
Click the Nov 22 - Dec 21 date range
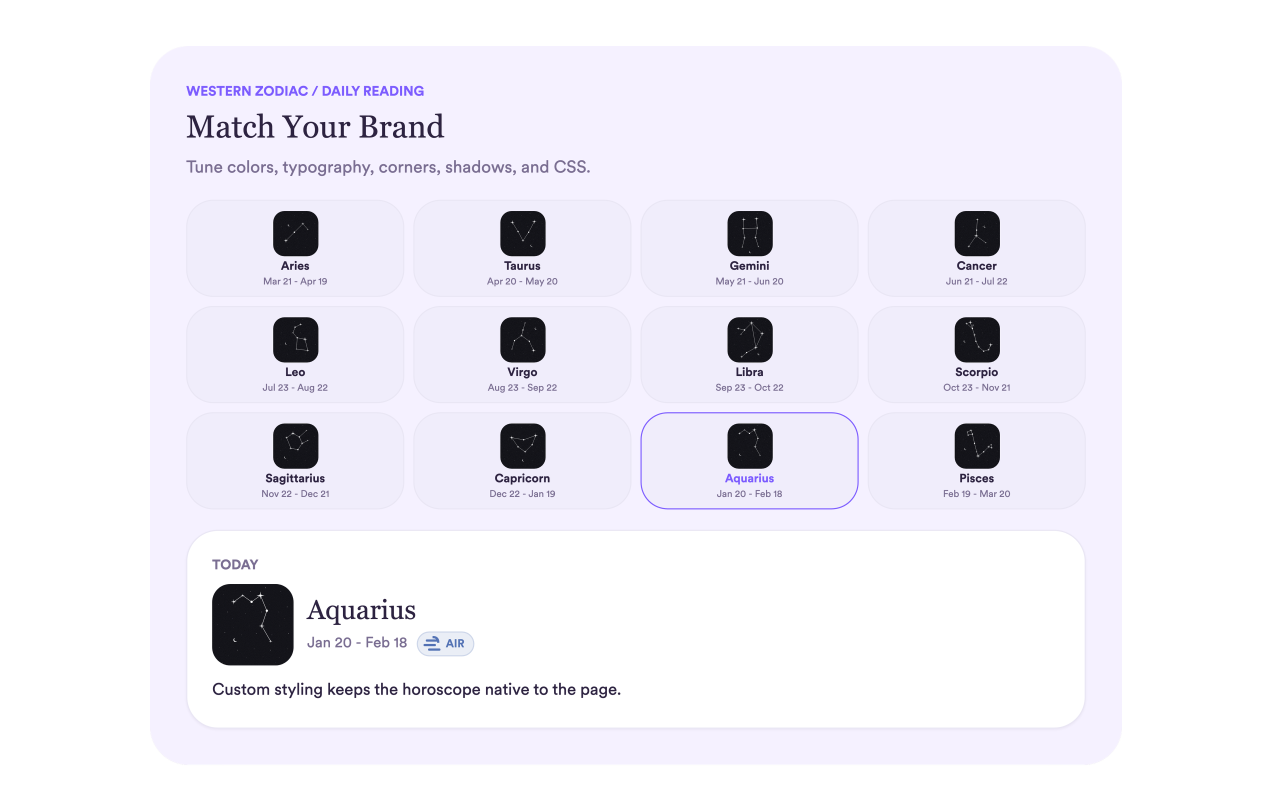pyautogui.click(x=295, y=494)
